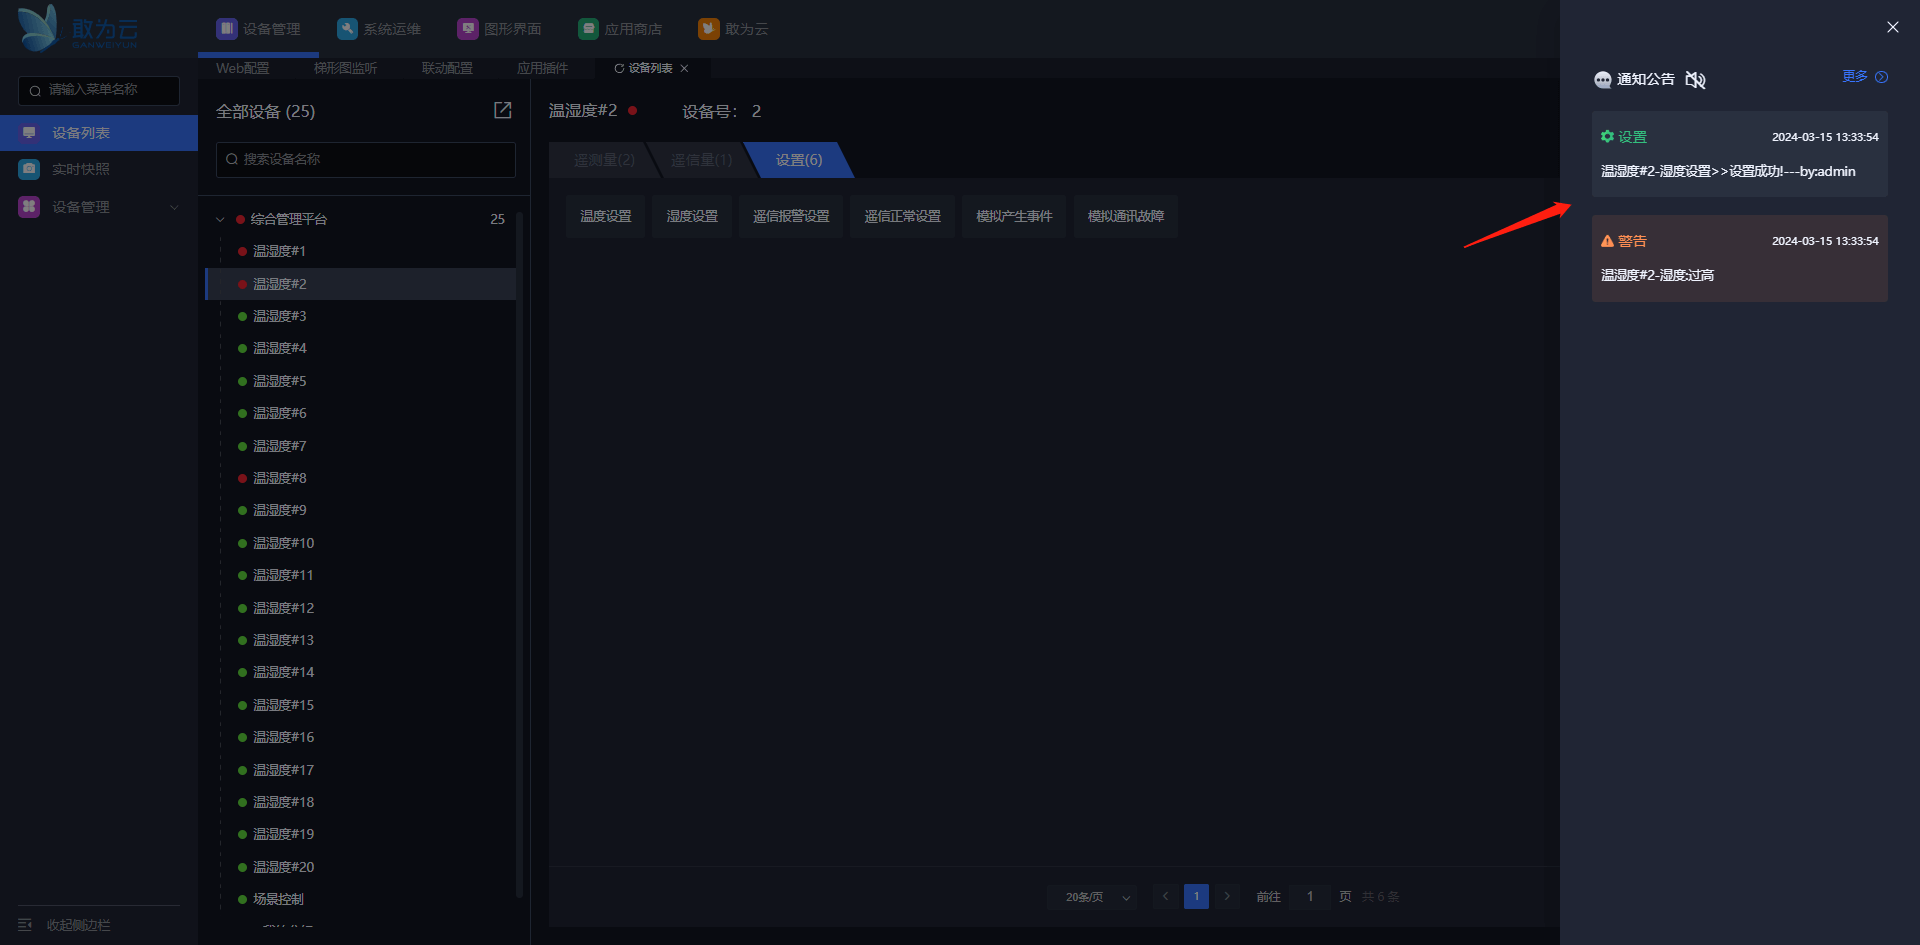Open the 应用商店 store icon
Image resolution: width=1920 pixels, height=945 pixels.
589,29
